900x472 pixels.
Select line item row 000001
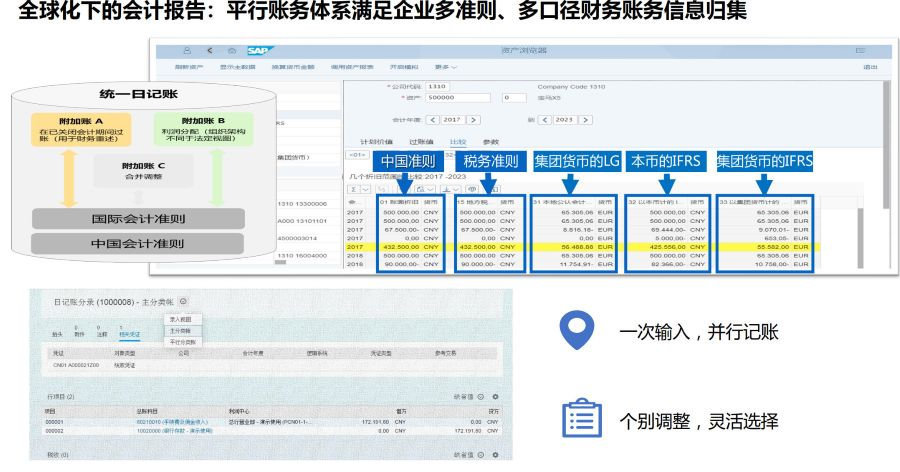point(271,422)
